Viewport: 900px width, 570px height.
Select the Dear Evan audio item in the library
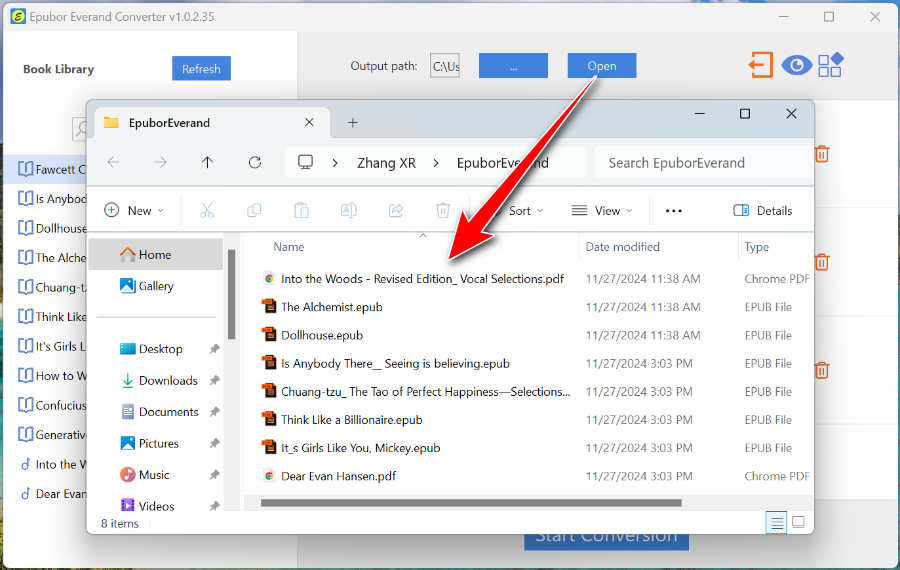click(x=46, y=494)
